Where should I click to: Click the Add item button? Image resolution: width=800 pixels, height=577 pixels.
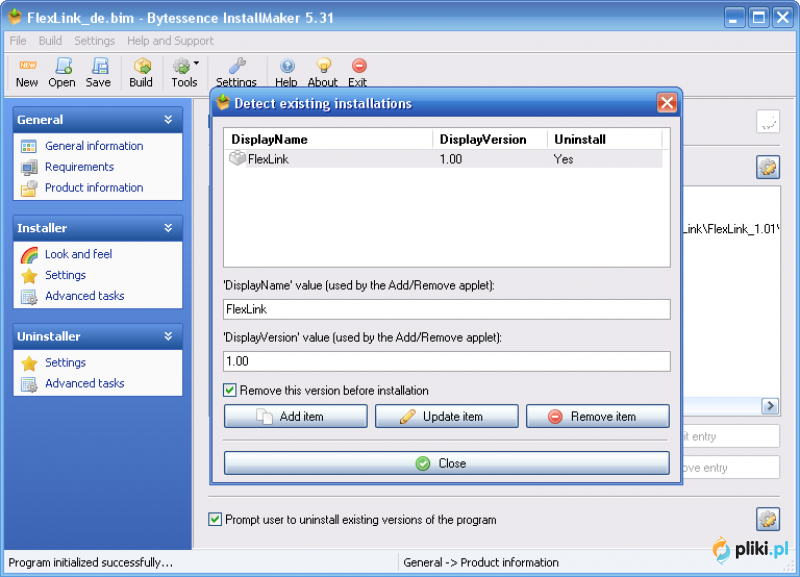[x=296, y=416]
